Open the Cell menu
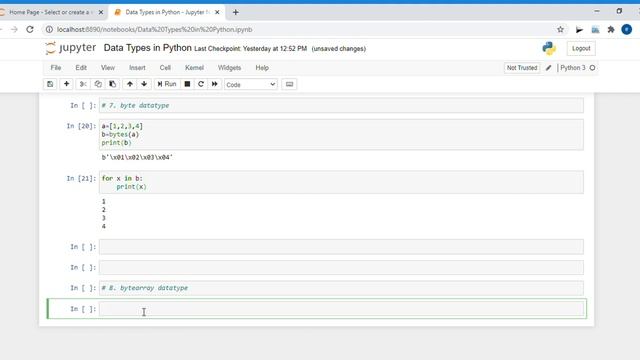The height and width of the screenshot is (360, 640). coord(165,68)
